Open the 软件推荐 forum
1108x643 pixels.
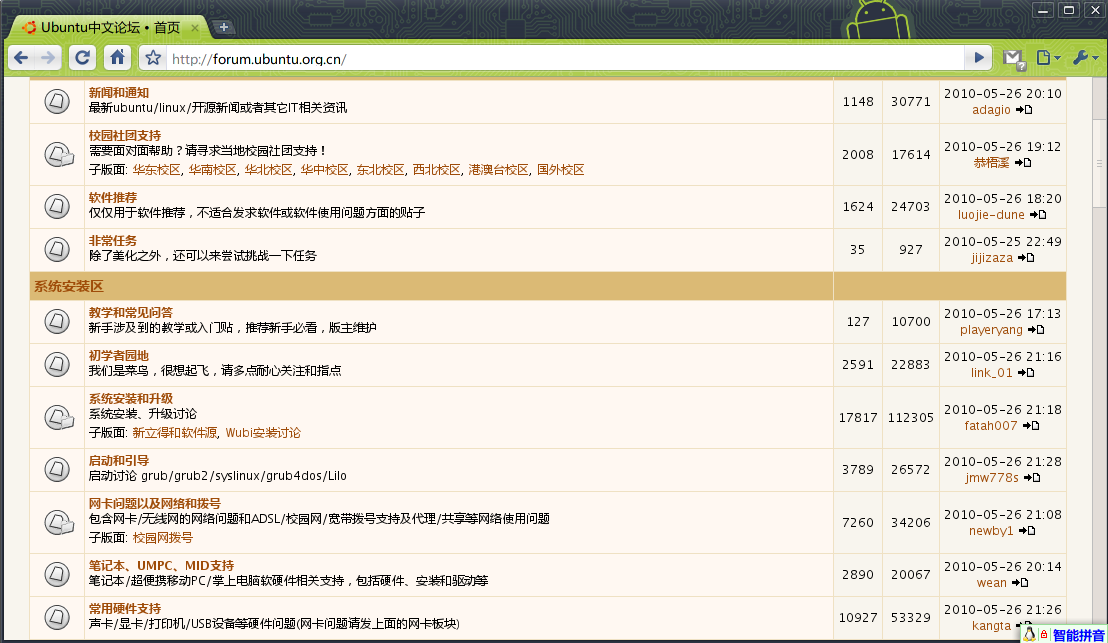[x=113, y=198]
